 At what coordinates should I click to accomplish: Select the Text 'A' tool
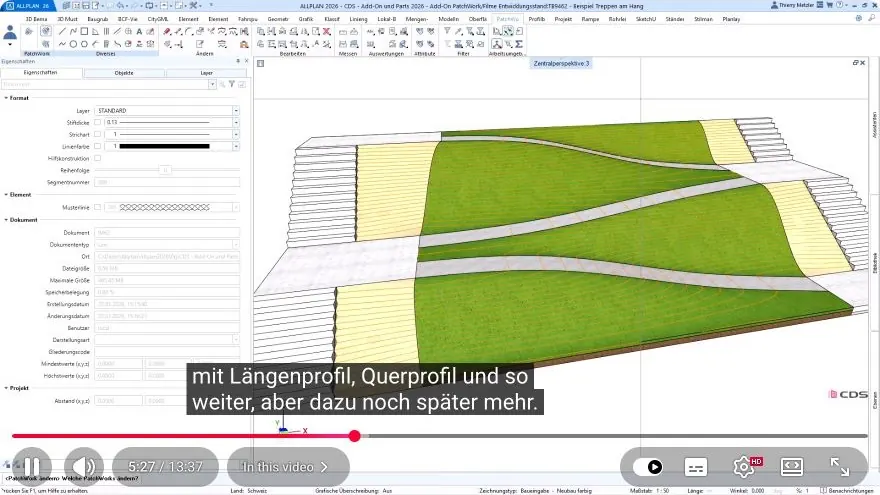tap(139, 31)
